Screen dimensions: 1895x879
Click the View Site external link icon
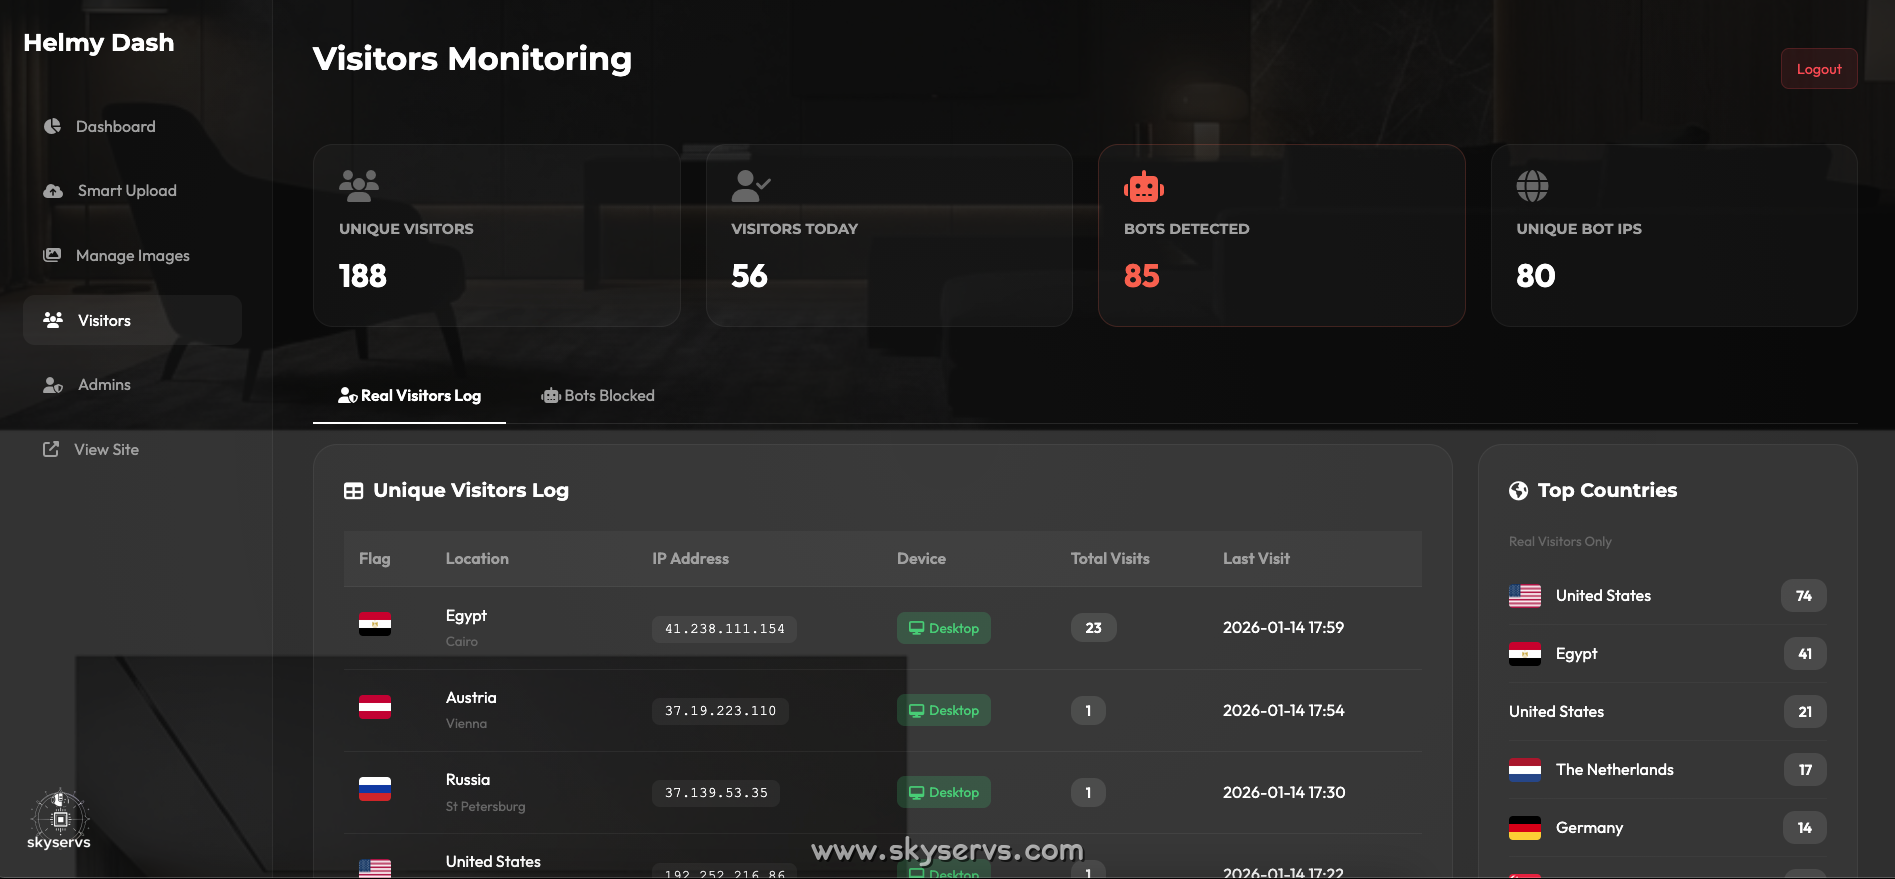point(51,449)
